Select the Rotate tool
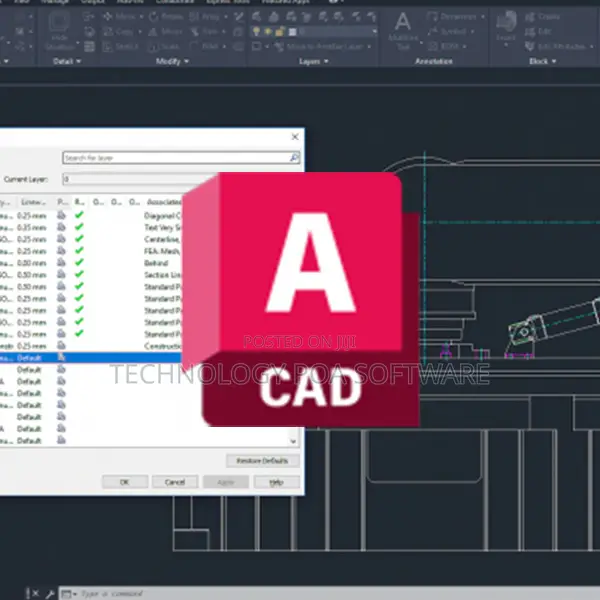600x600 pixels. pos(166,16)
